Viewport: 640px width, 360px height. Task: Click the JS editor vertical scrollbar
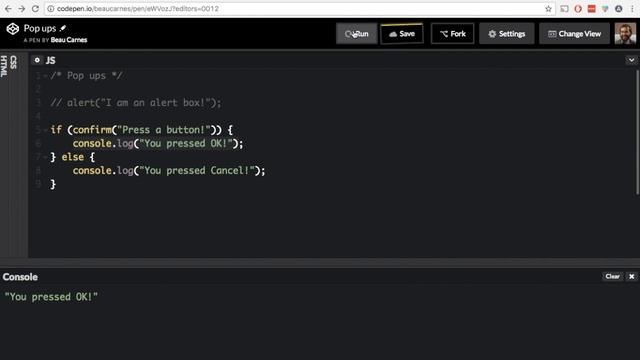point(637,132)
